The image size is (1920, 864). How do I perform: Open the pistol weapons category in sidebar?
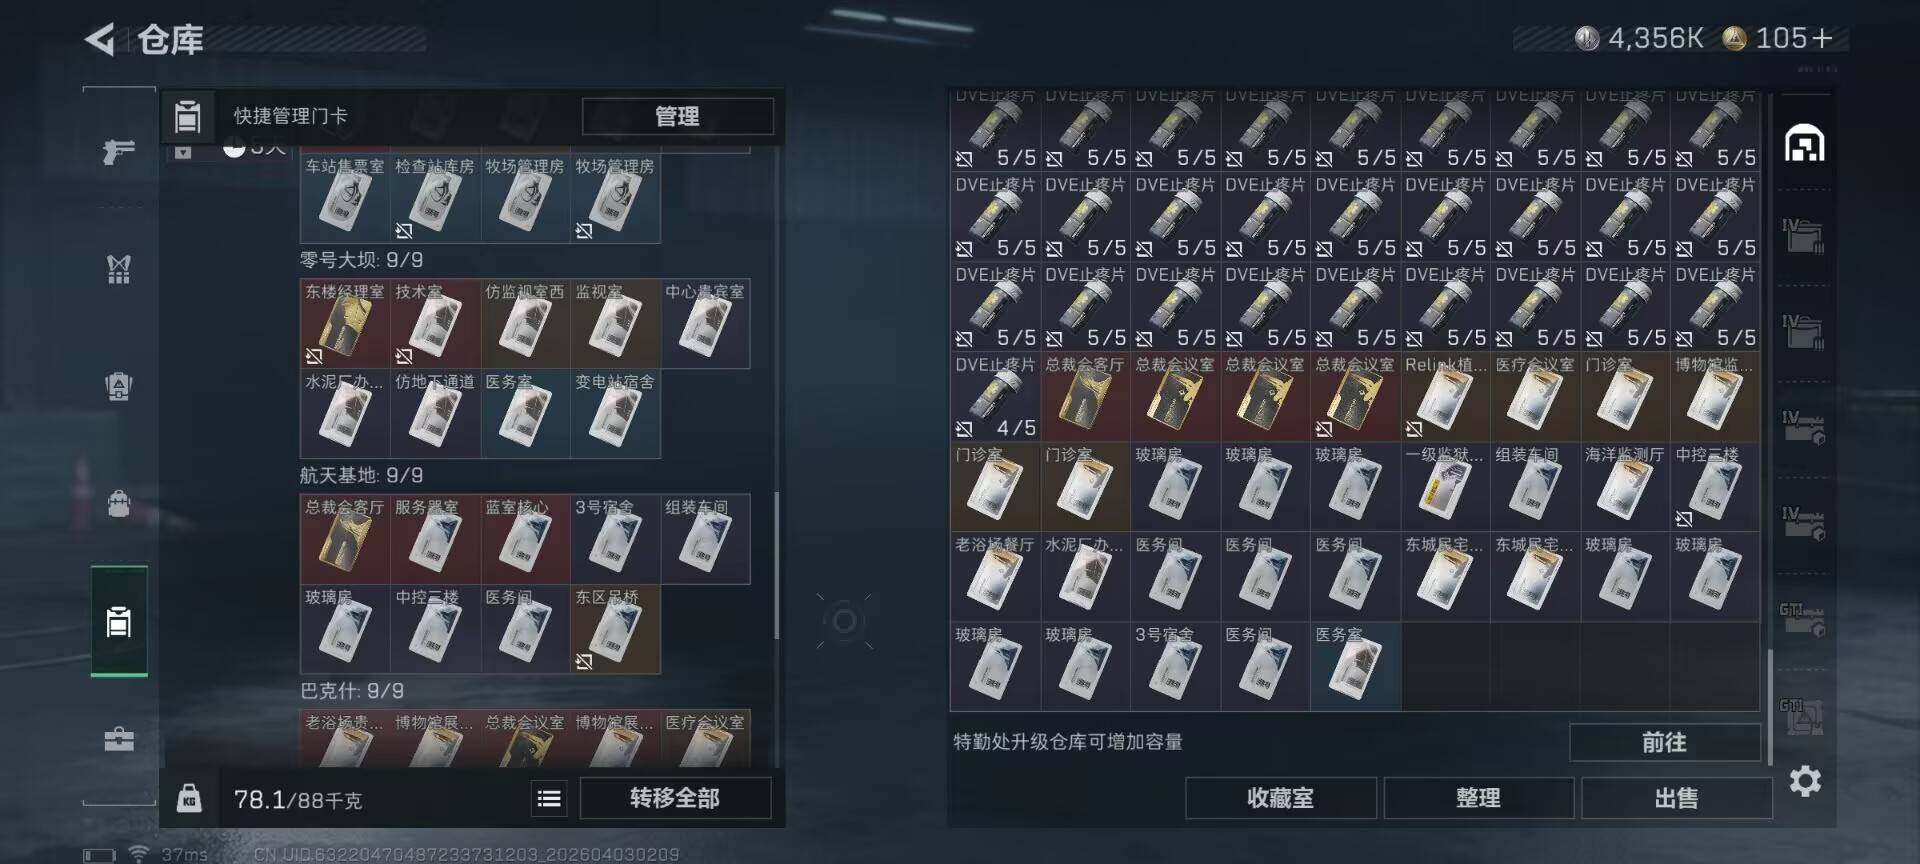[x=119, y=151]
